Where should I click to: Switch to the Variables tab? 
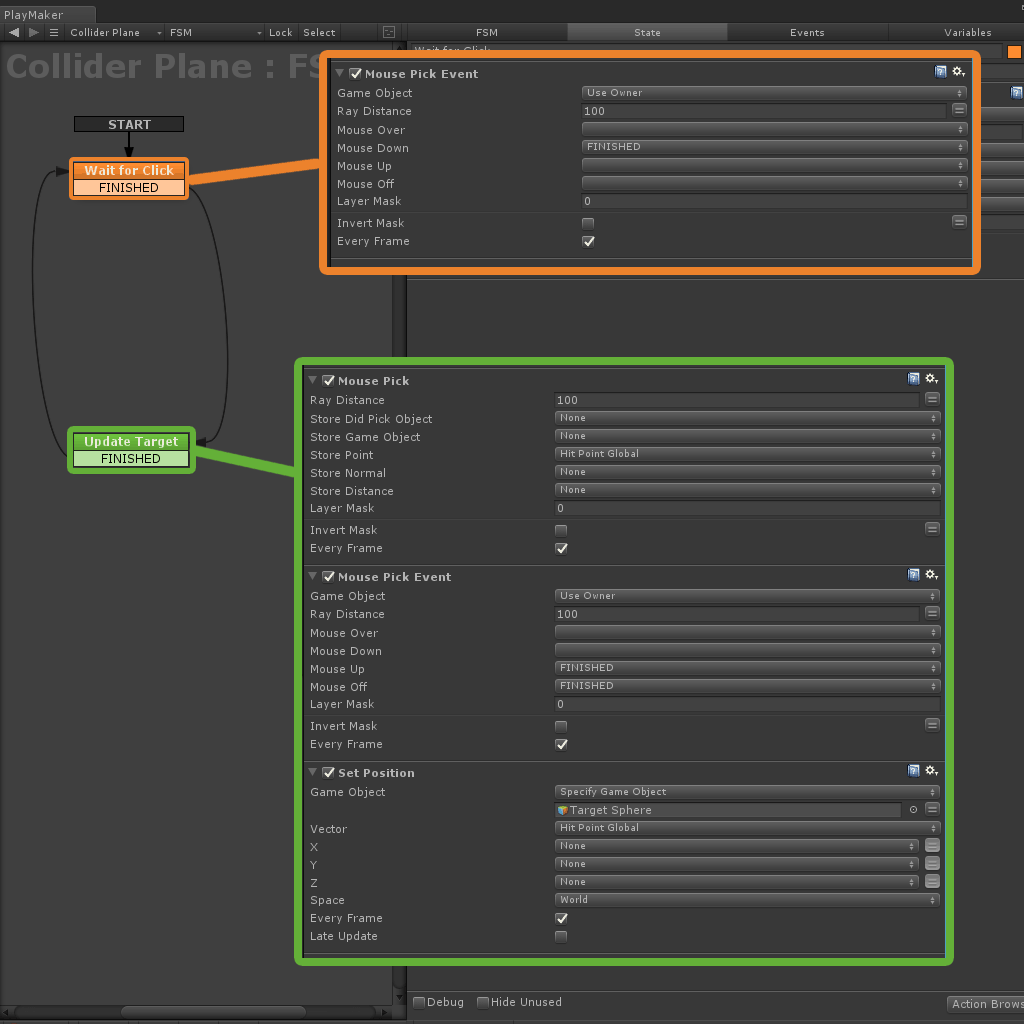(967, 32)
